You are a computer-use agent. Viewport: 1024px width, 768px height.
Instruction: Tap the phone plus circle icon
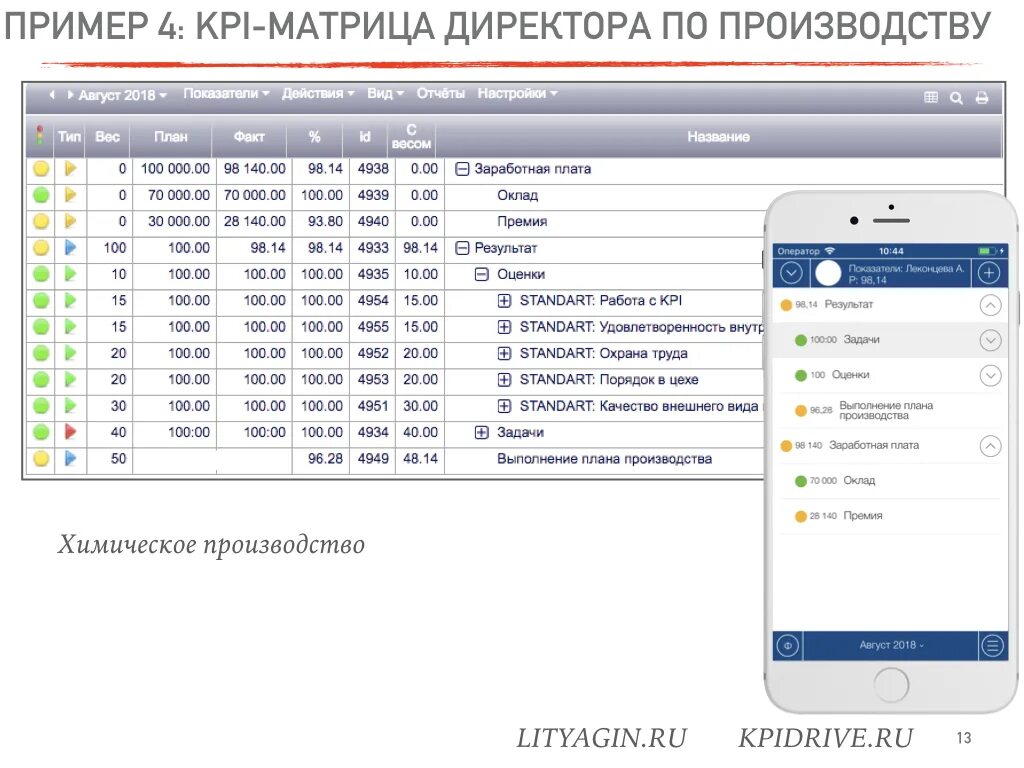pyautogui.click(x=989, y=273)
